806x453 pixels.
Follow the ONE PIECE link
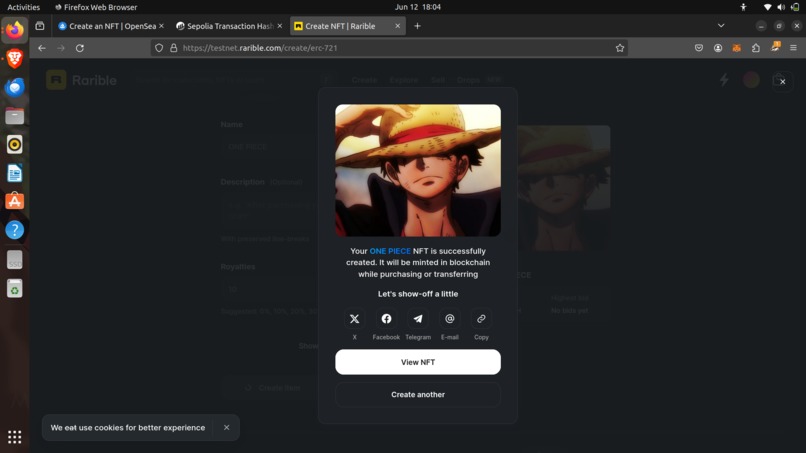pos(390,251)
